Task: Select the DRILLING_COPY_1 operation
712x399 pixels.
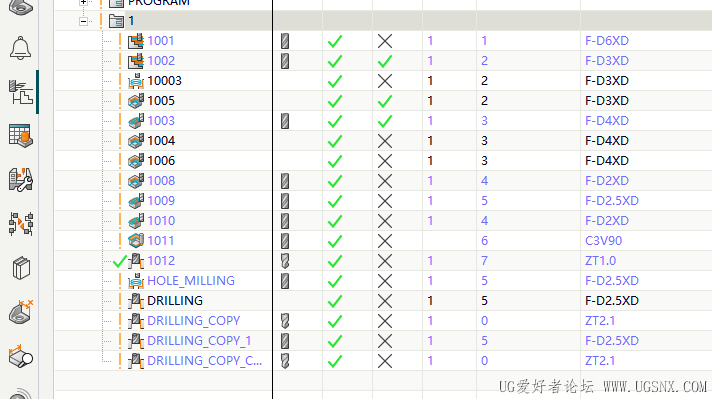Action: [199, 340]
